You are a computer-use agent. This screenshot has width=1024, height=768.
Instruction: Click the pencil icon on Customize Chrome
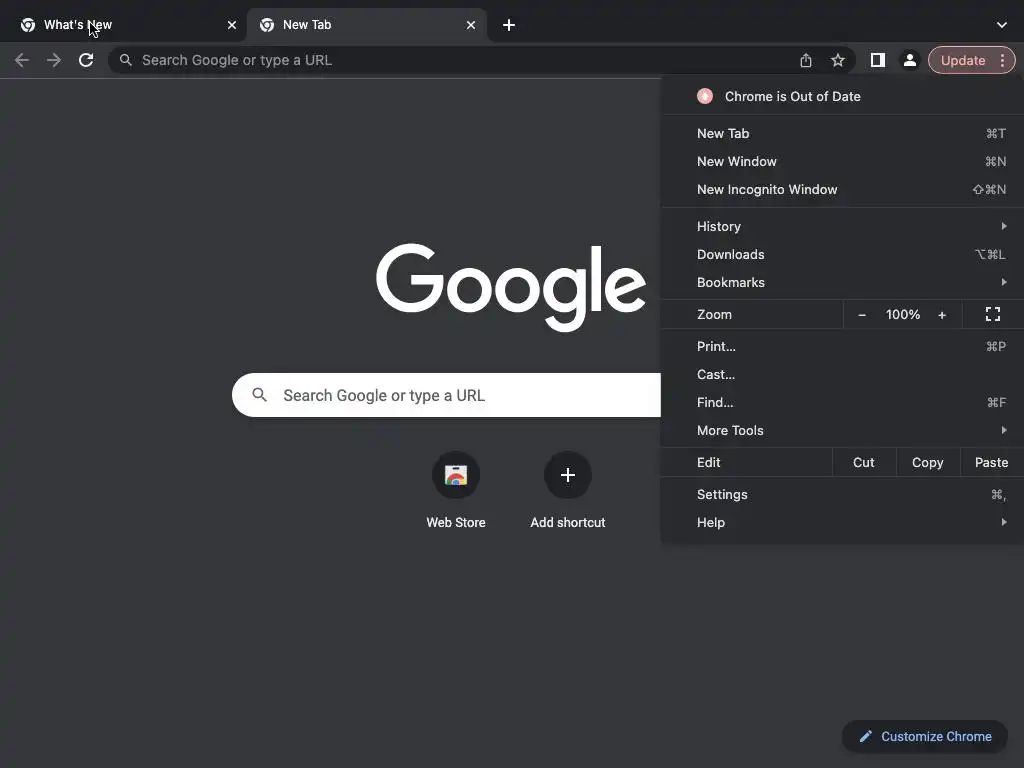tap(865, 737)
